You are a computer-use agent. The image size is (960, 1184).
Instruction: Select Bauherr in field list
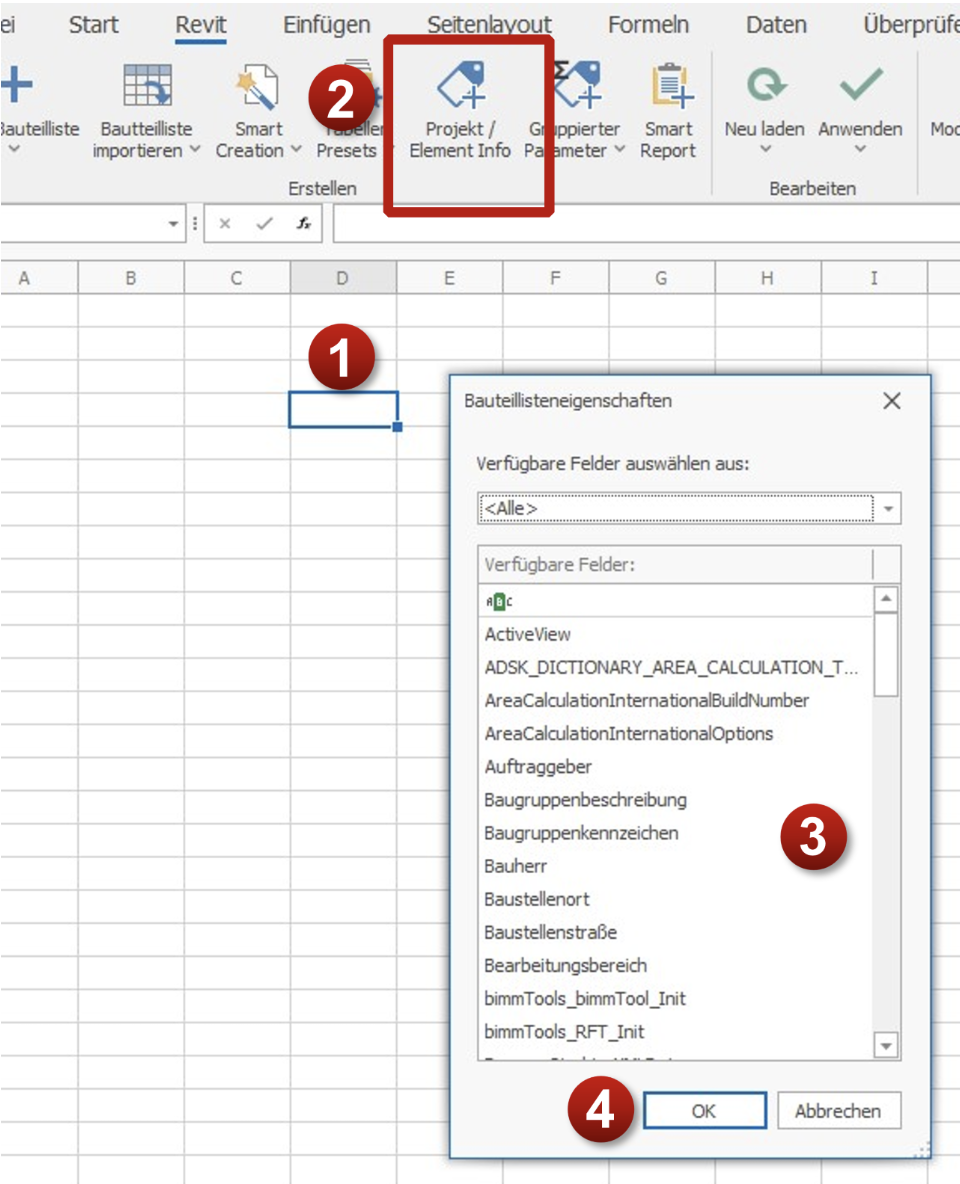(675, 866)
